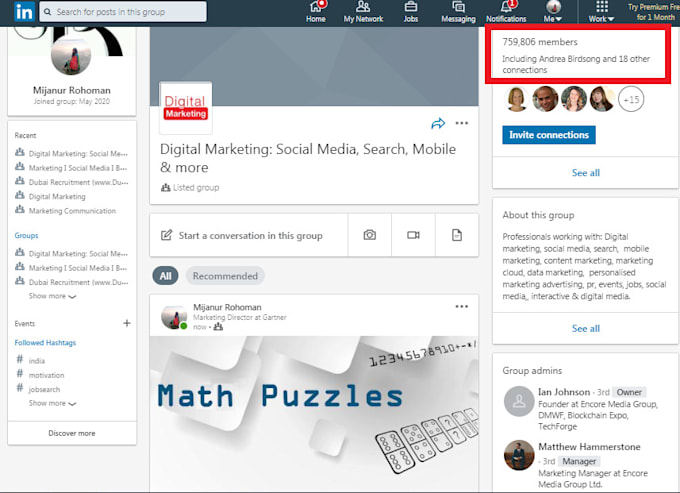This screenshot has width=680, height=493.
Task: Click See all under members
Action: tap(585, 173)
